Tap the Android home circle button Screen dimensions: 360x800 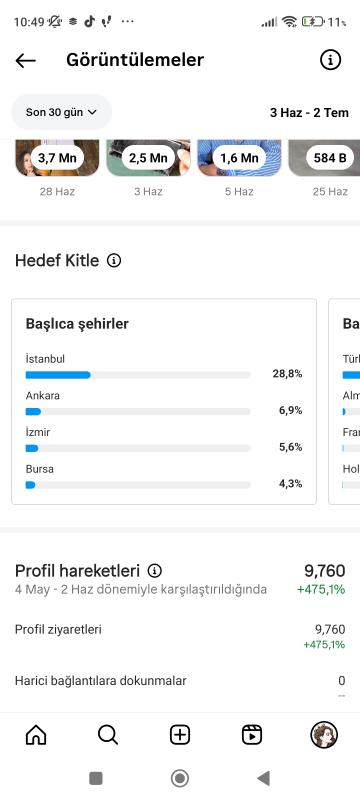click(x=179, y=778)
